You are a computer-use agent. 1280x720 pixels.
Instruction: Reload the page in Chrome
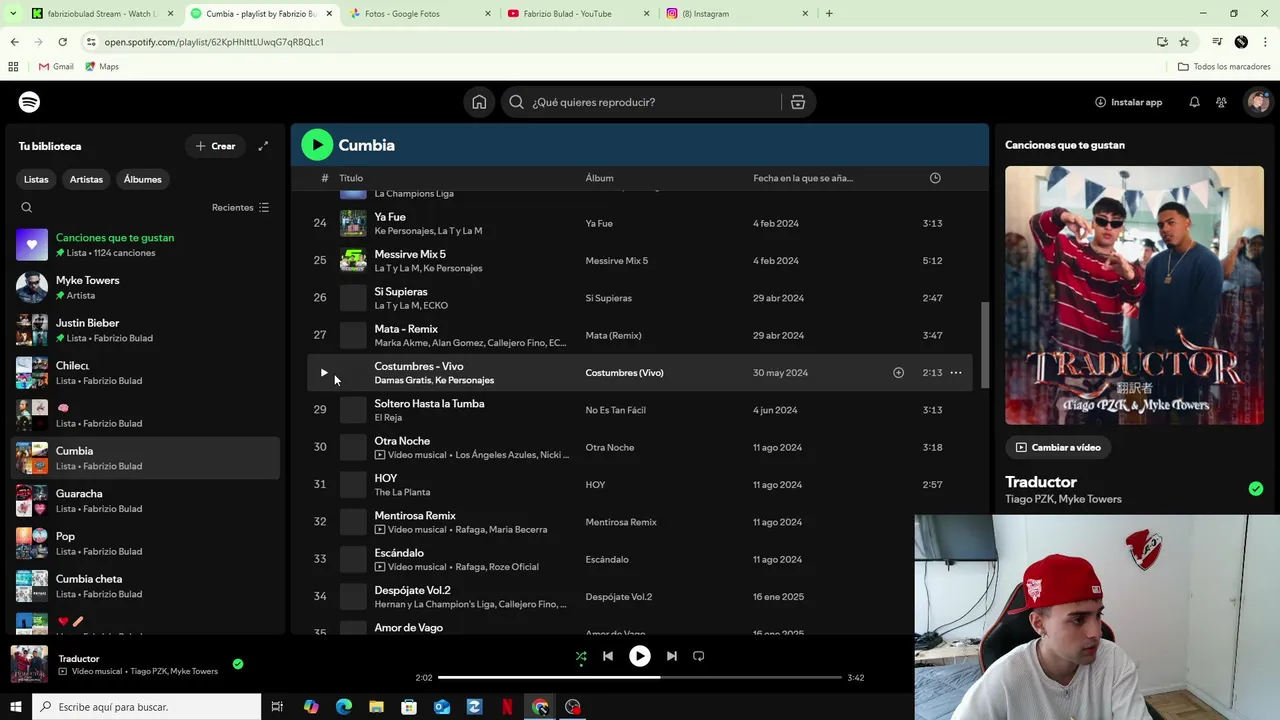(62, 42)
